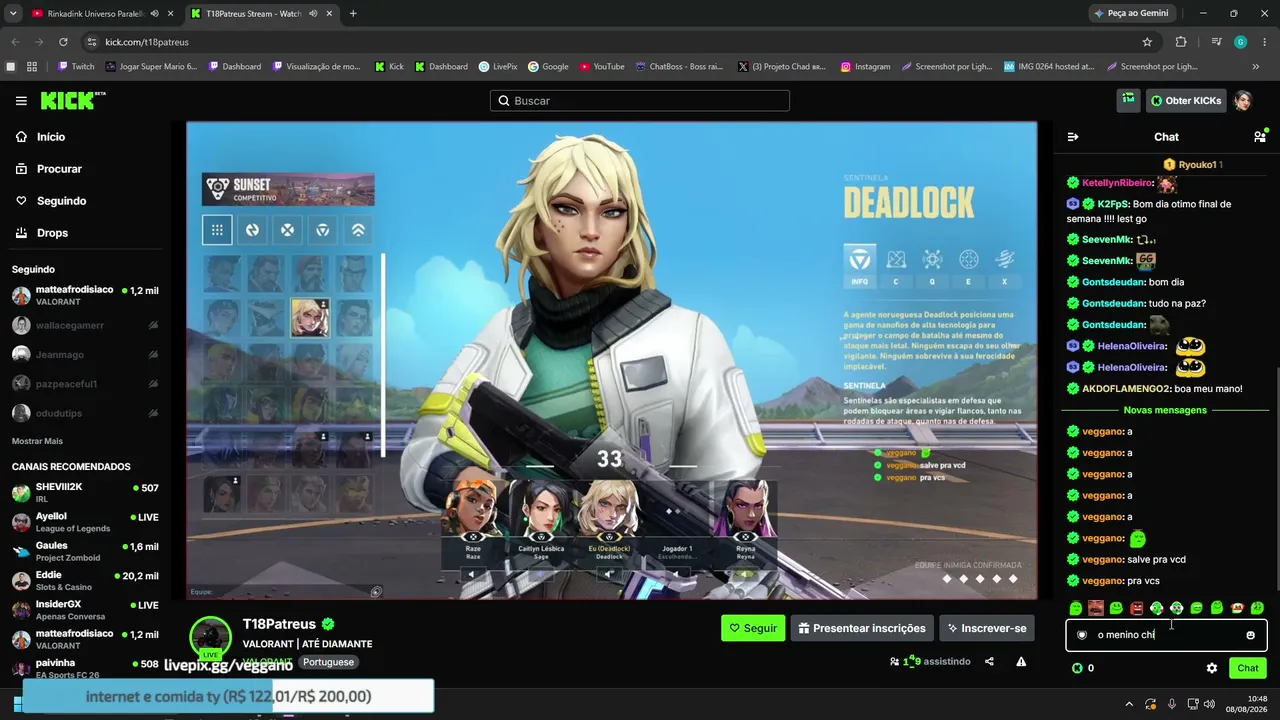This screenshot has height=720, width=1280.
Task: Click the chat identity badge icon
Action: (1081, 635)
